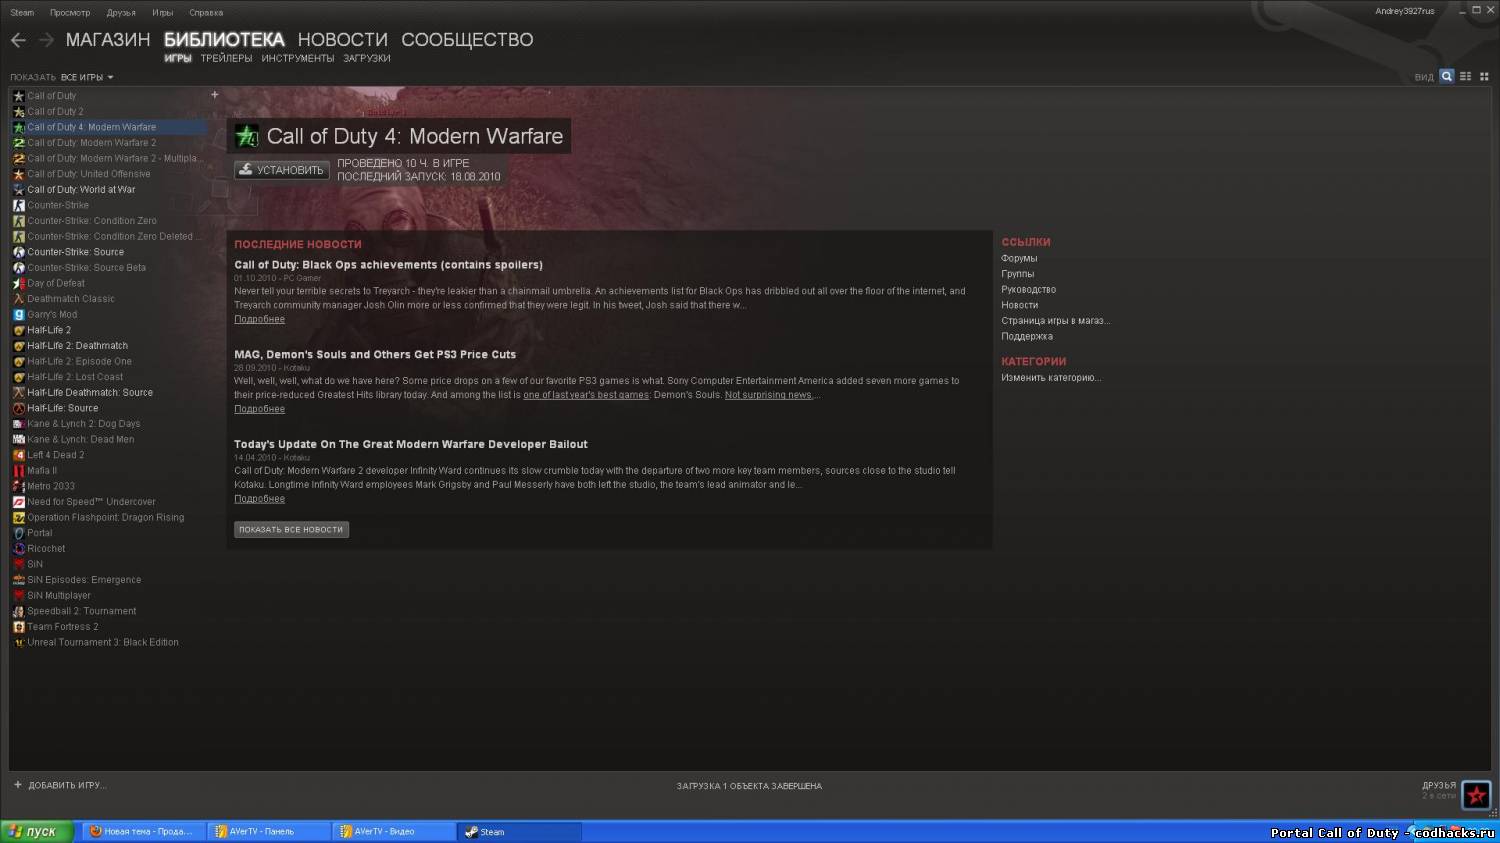
Task: Open the Справка menu
Action: coord(206,12)
